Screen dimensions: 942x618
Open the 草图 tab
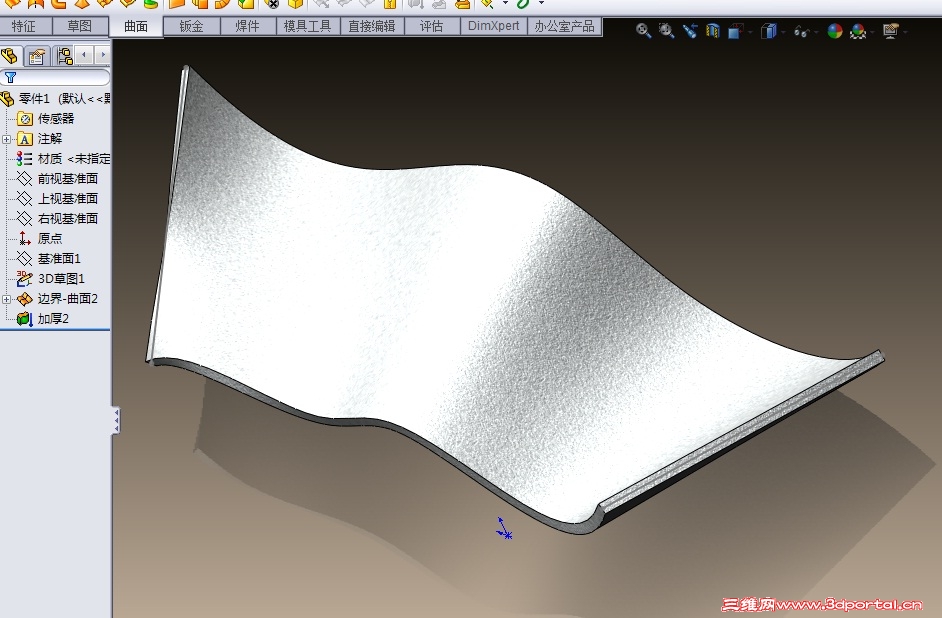[80, 26]
